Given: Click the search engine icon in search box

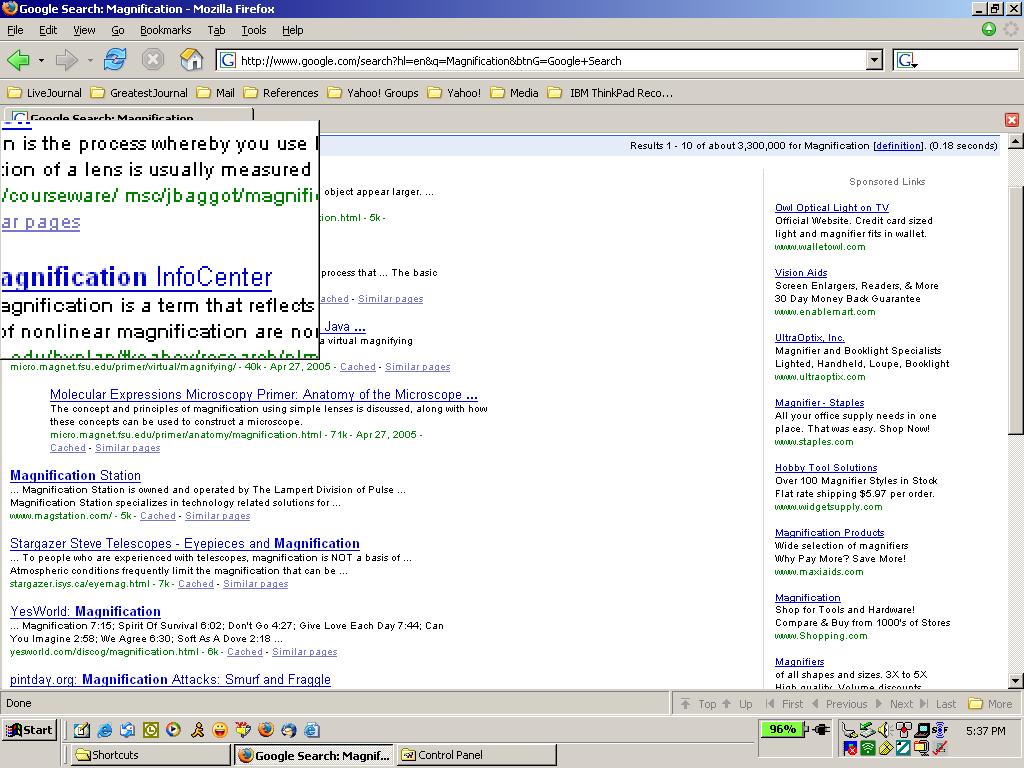Looking at the screenshot, I should [906, 61].
